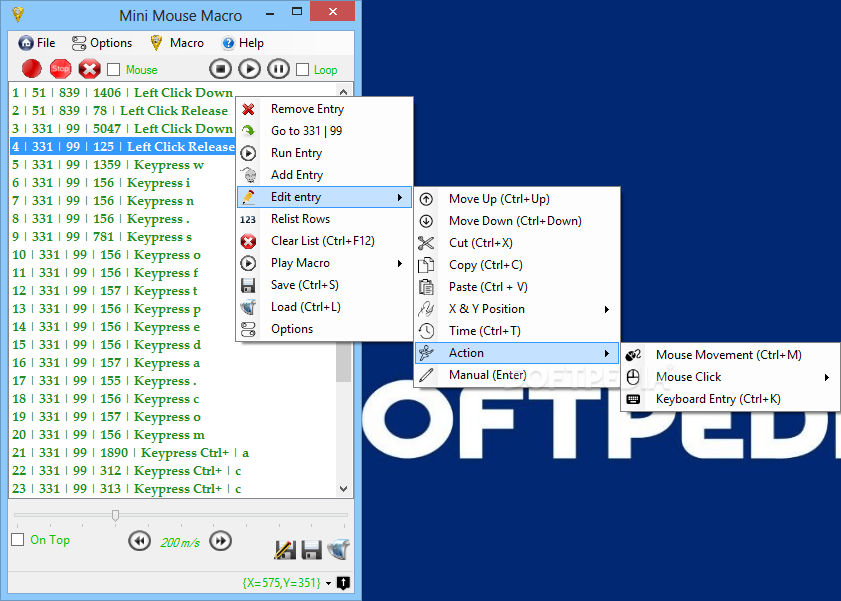The height and width of the screenshot is (601, 841).
Task: Click the bottom load macro icon
Action: coord(338,550)
